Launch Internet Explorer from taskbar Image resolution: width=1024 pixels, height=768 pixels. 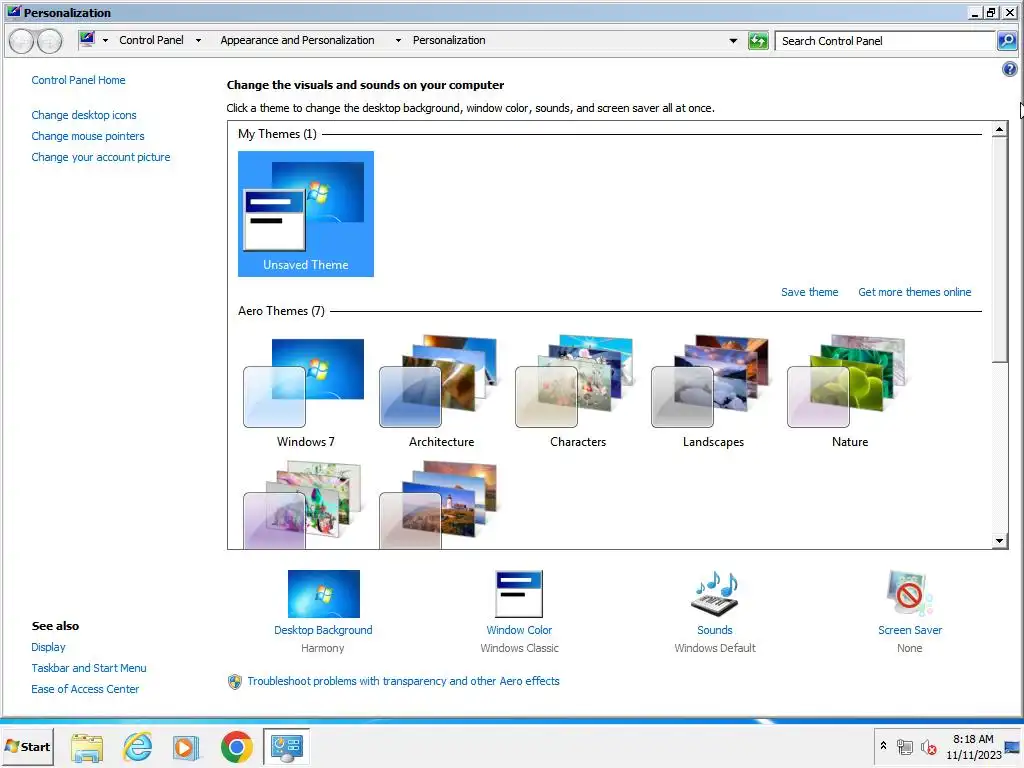138,746
